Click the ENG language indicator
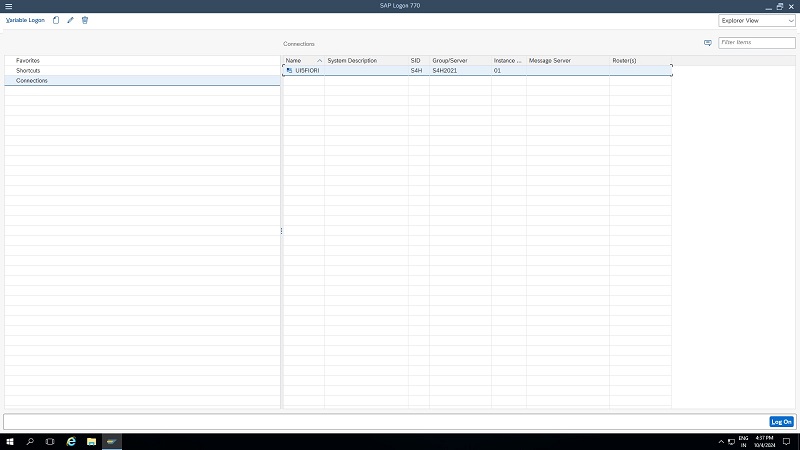The height and width of the screenshot is (450, 800). pyautogui.click(x=743, y=442)
